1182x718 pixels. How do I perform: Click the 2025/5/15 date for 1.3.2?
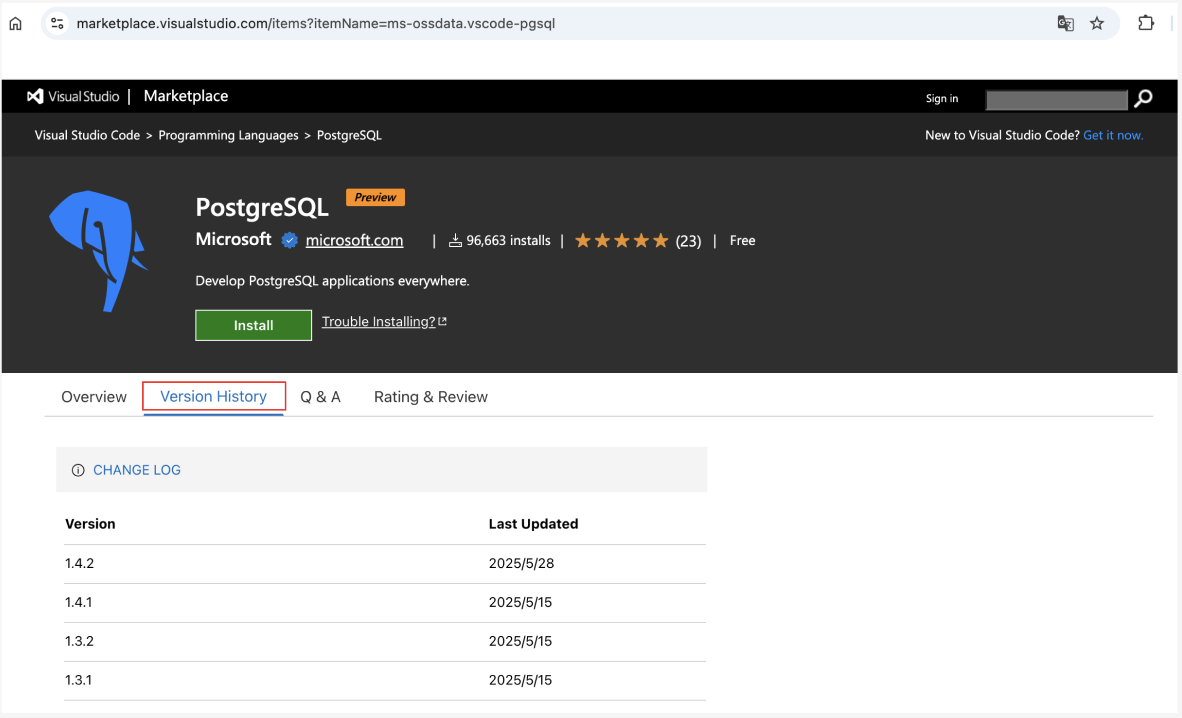pyautogui.click(x=520, y=641)
